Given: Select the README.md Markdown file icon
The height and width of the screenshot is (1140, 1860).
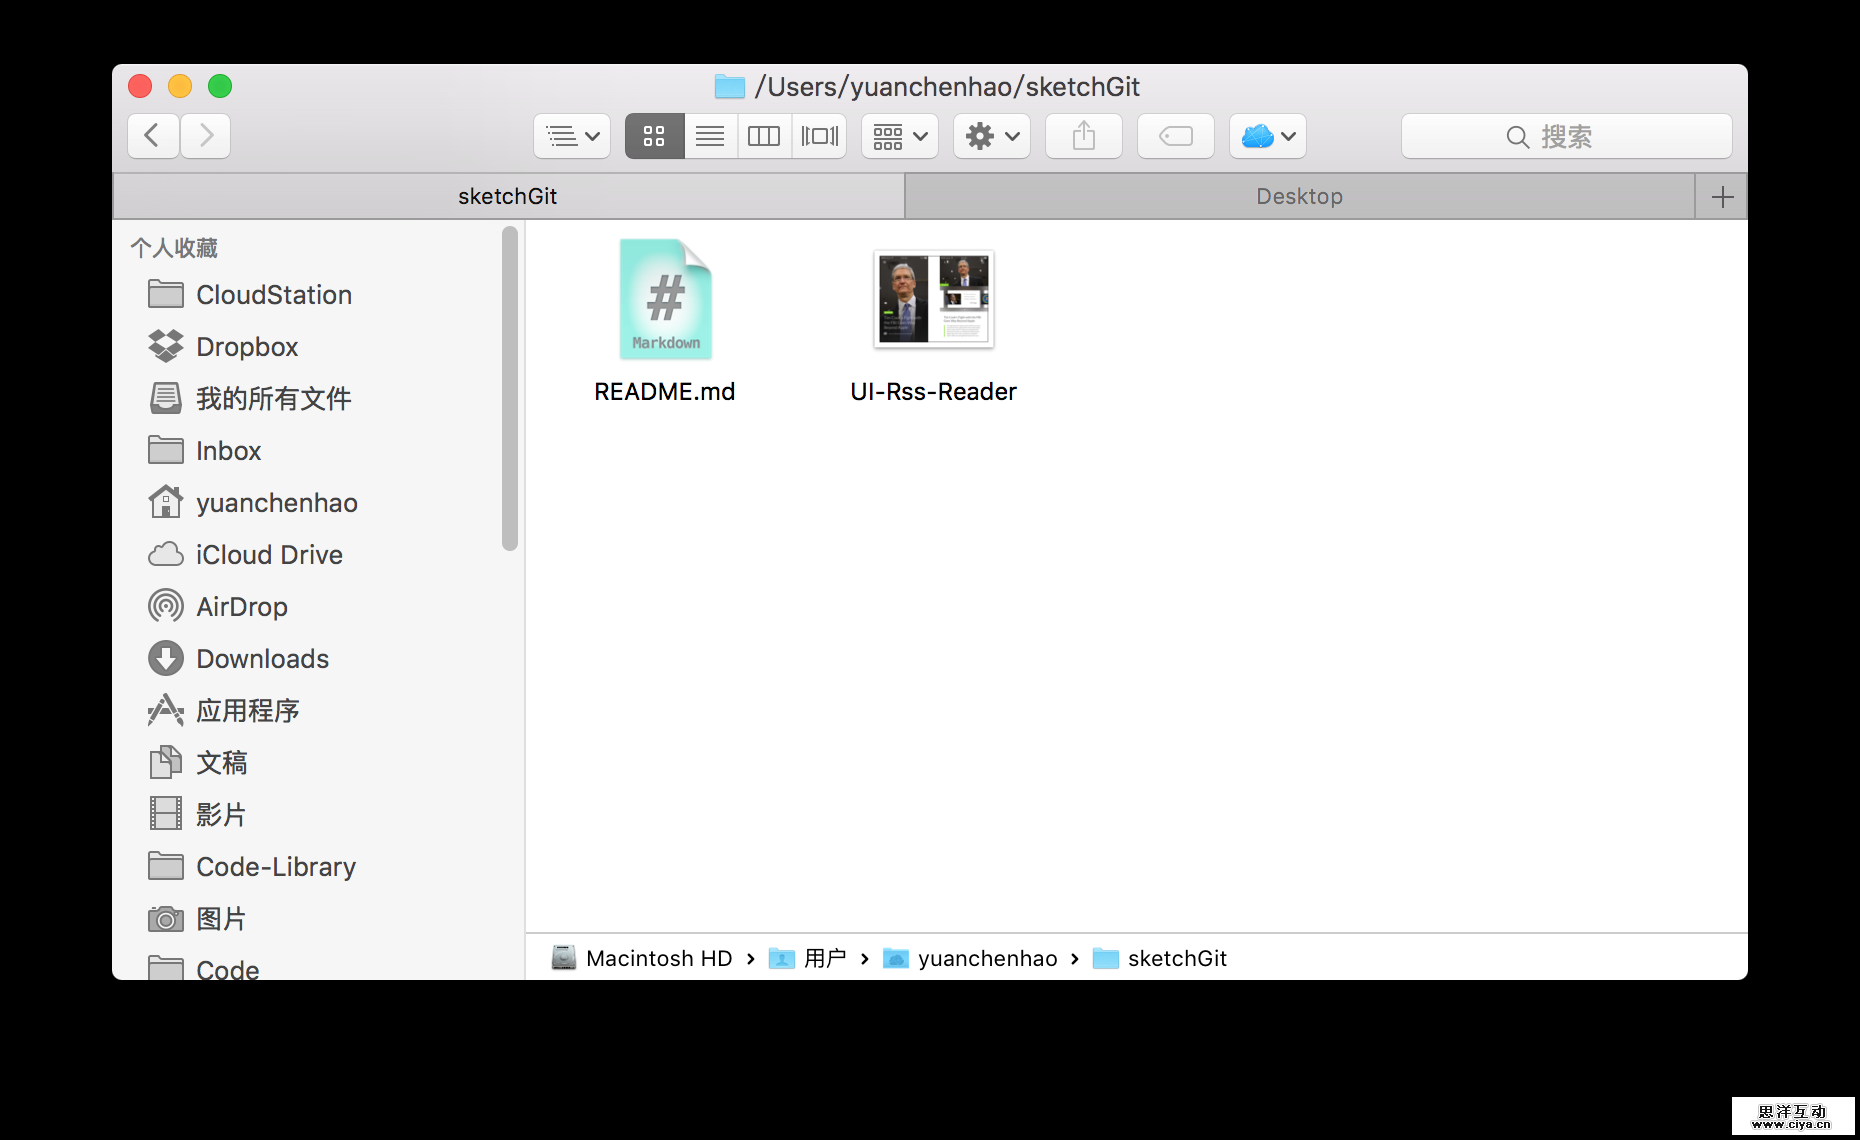Looking at the screenshot, I should click(665, 300).
